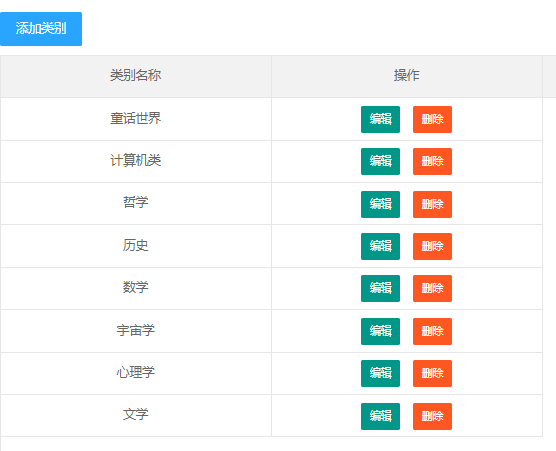Select the 类别名称 column header
Screen dimensions: 556x451
(x=136, y=76)
